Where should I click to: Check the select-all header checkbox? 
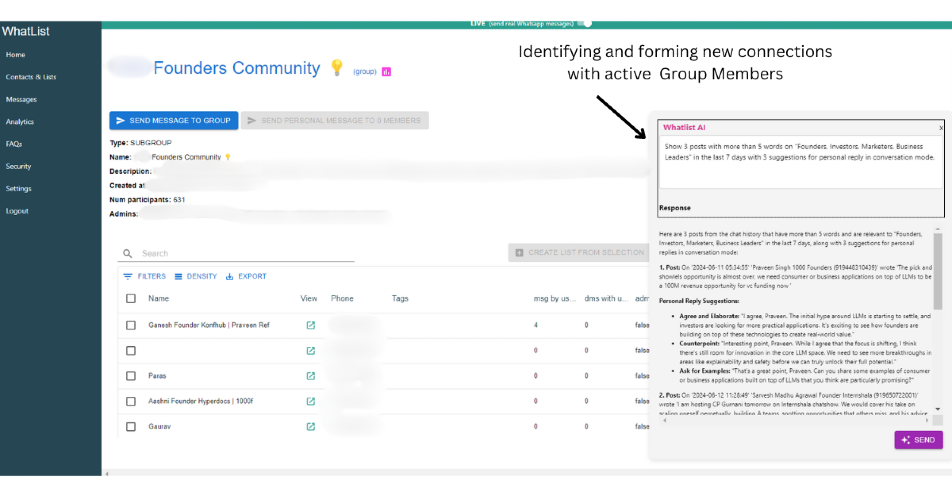(131, 299)
